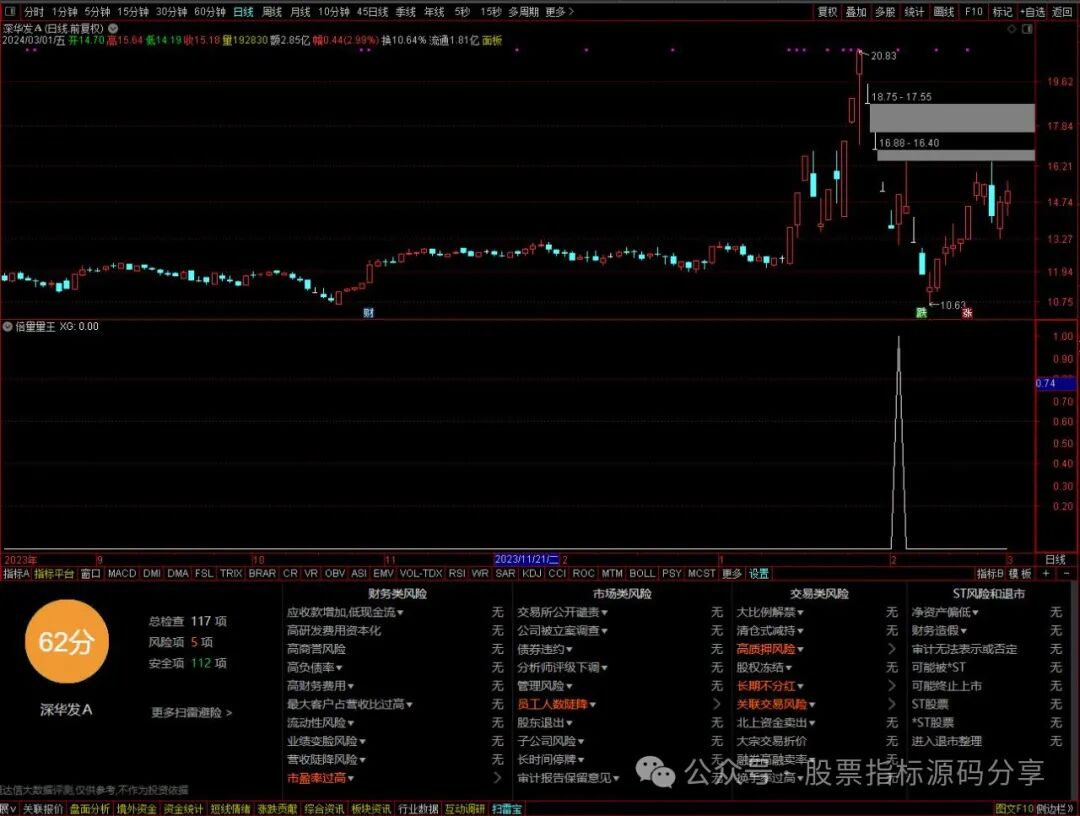Screen dimensions: 1080x816
Task: Switch chart to 分时 period
Action: coord(33,12)
